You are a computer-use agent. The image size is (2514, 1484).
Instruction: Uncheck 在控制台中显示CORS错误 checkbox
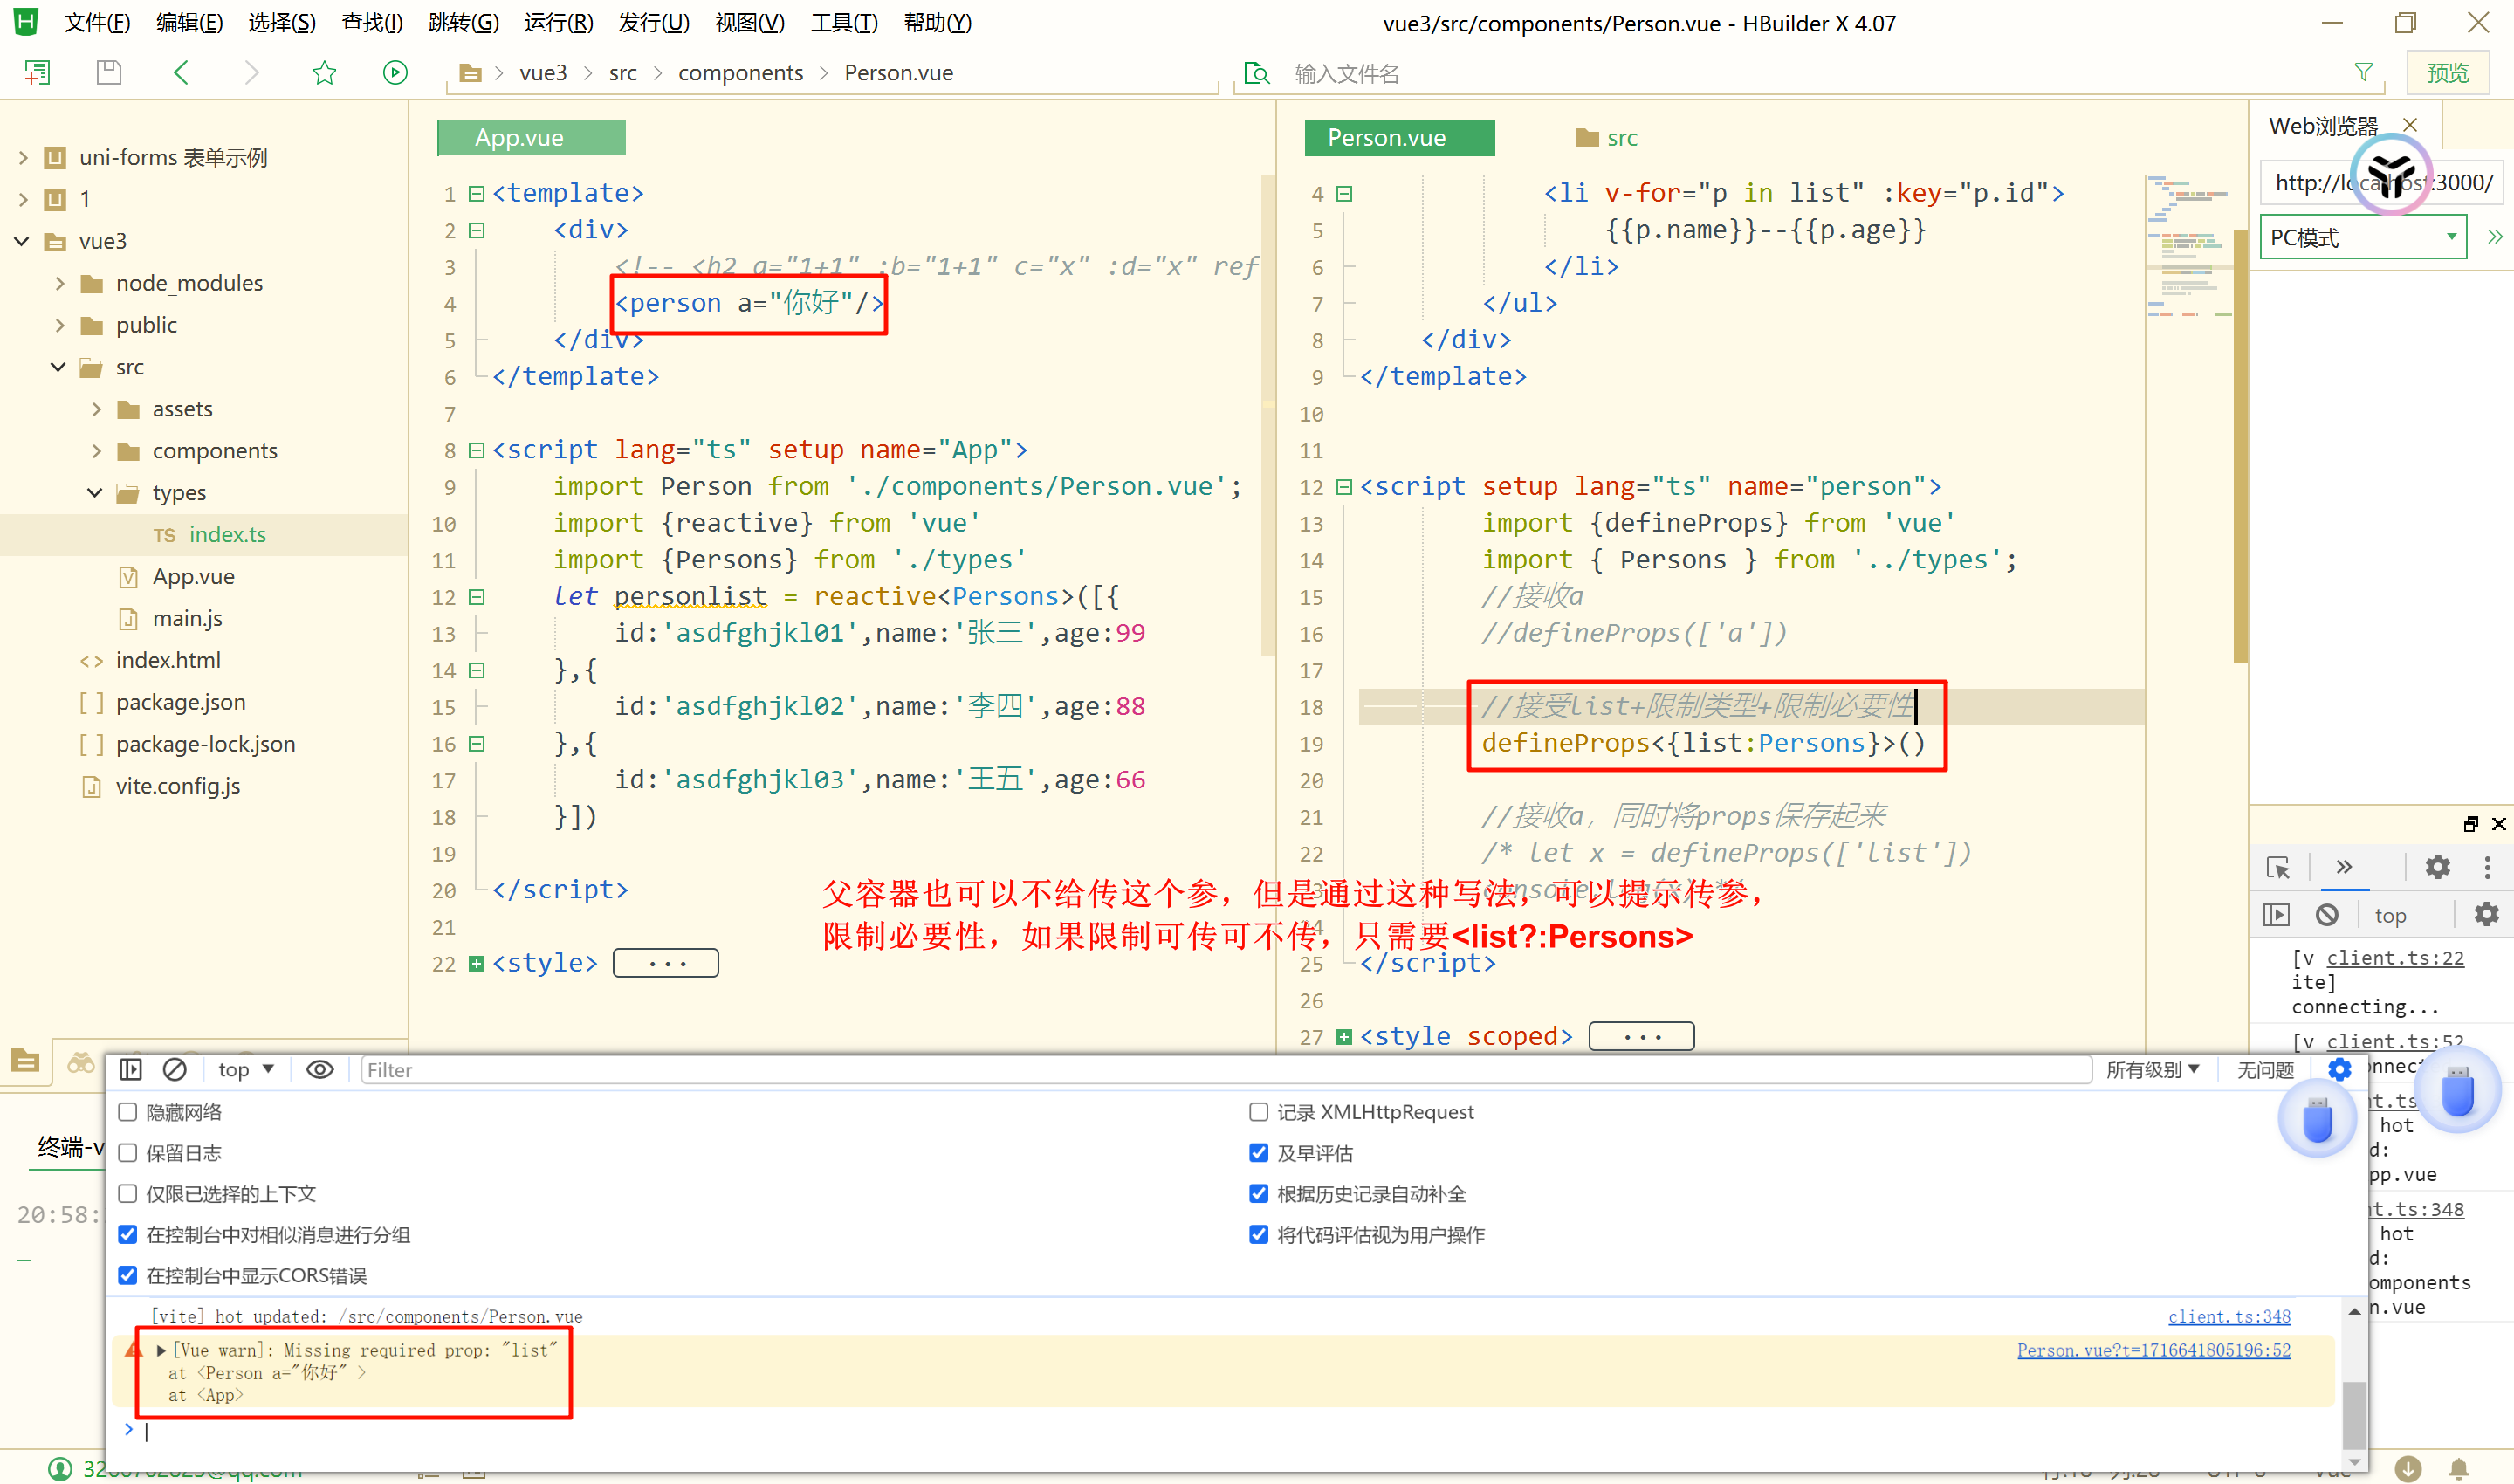[x=128, y=1275]
